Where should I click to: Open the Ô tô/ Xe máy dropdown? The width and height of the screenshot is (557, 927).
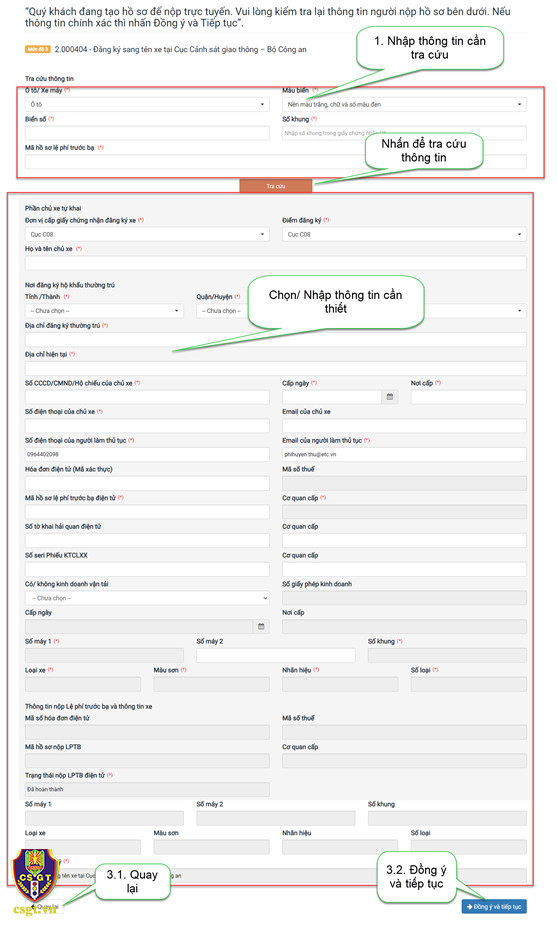tap(147, 105)
